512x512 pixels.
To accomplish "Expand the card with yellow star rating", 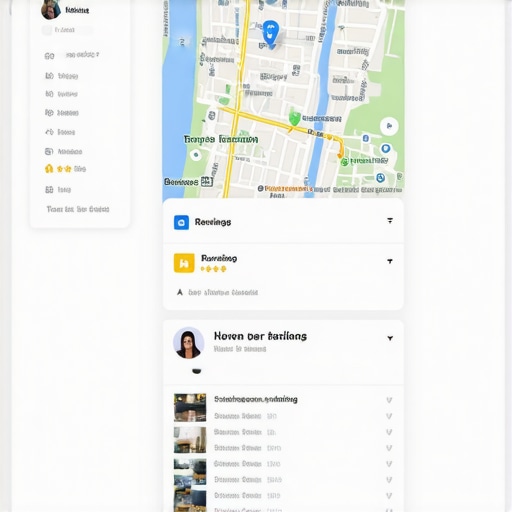I will [390, 261].
